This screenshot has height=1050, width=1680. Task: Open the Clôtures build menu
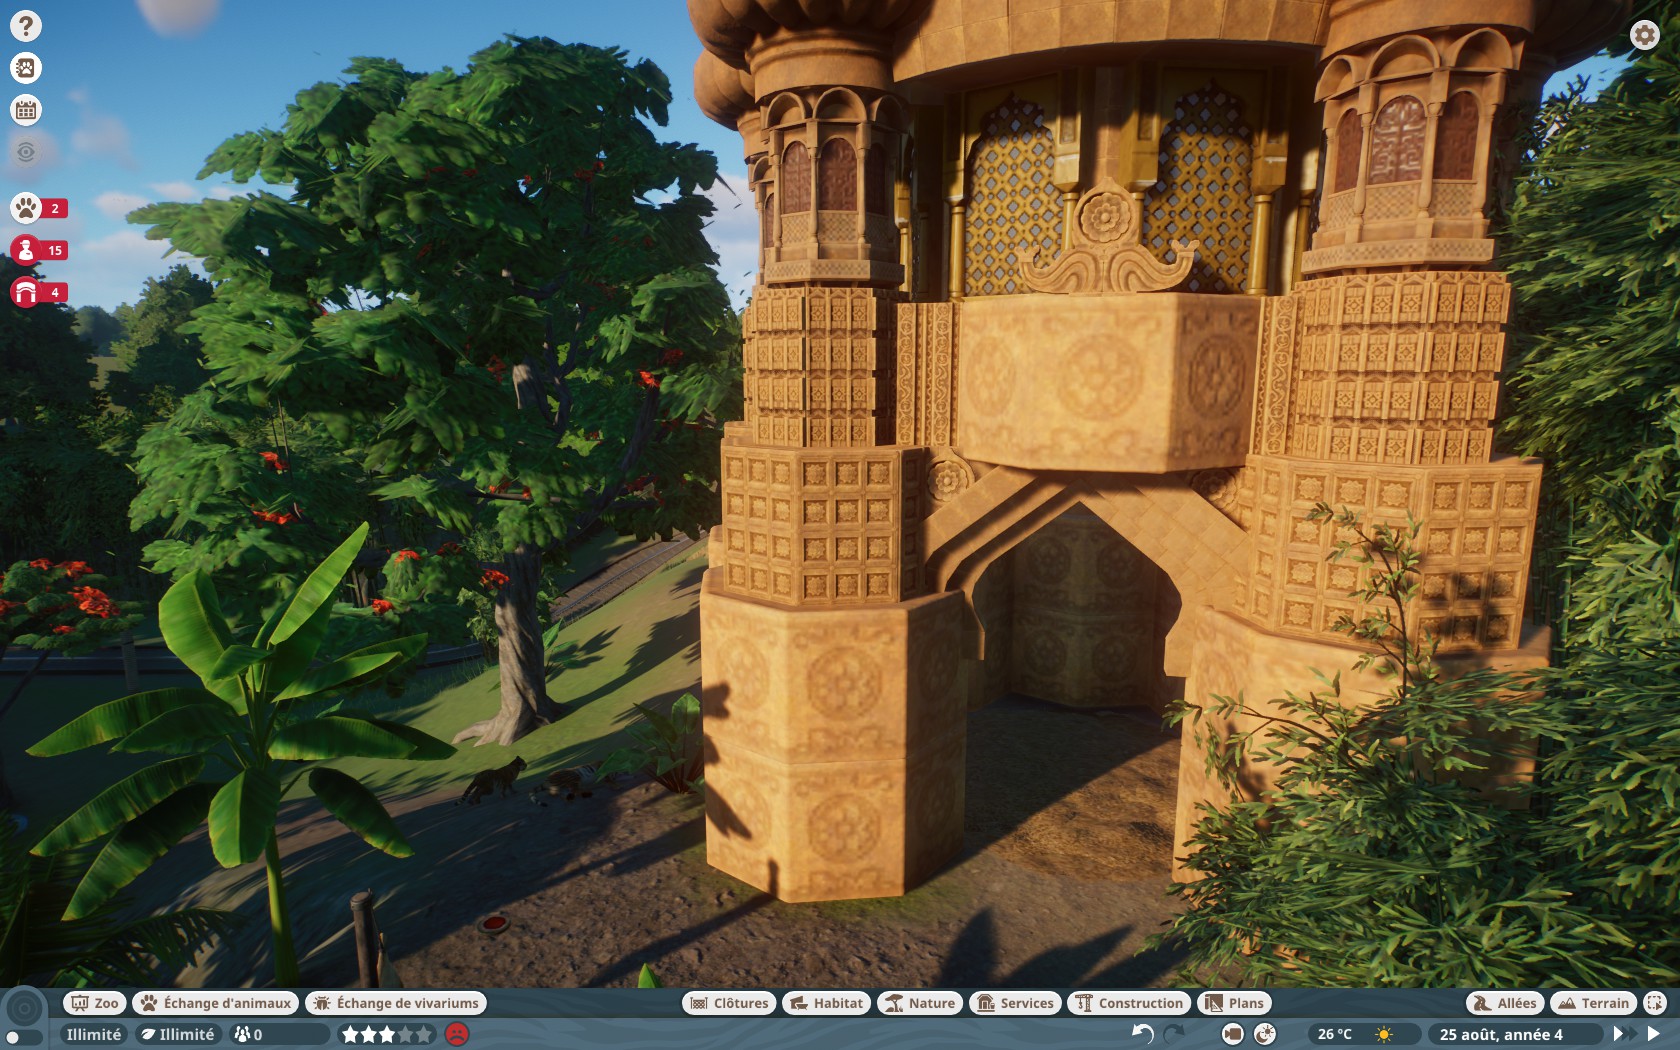729,1003
